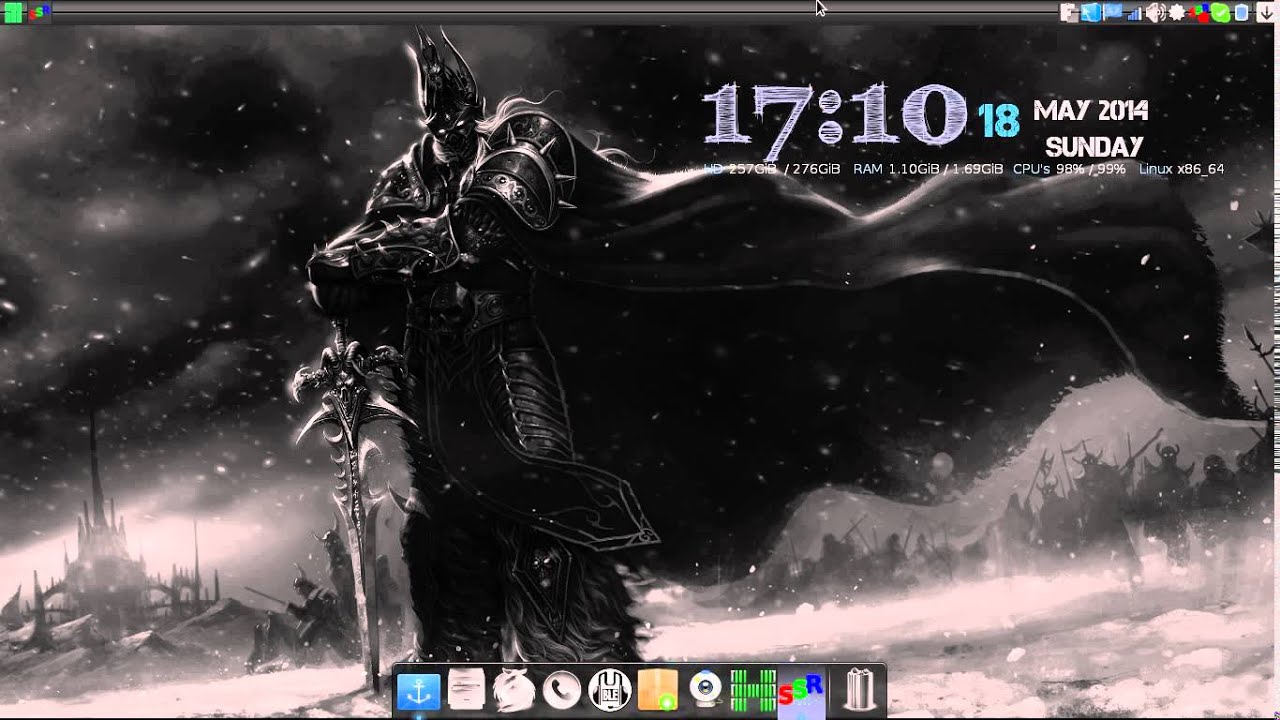Open the SSR screen recorder in dock

coord(801,690)
